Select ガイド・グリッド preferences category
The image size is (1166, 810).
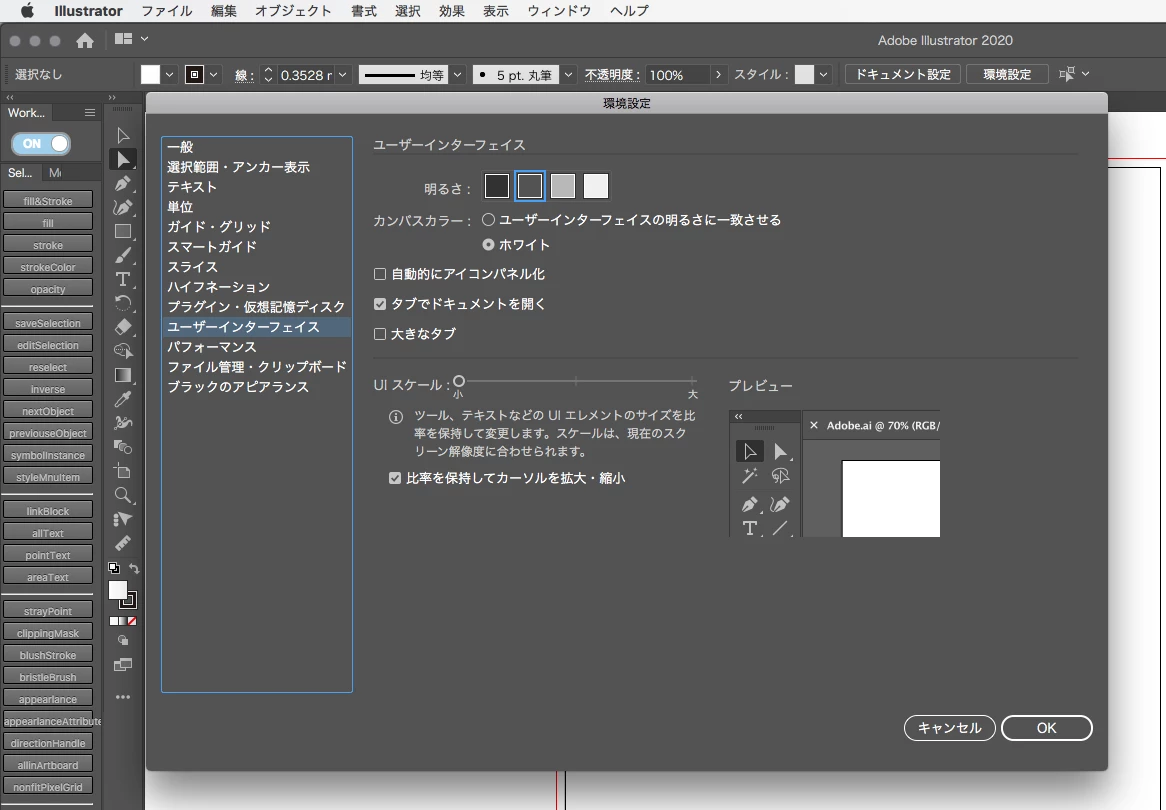tap(257, 226)
